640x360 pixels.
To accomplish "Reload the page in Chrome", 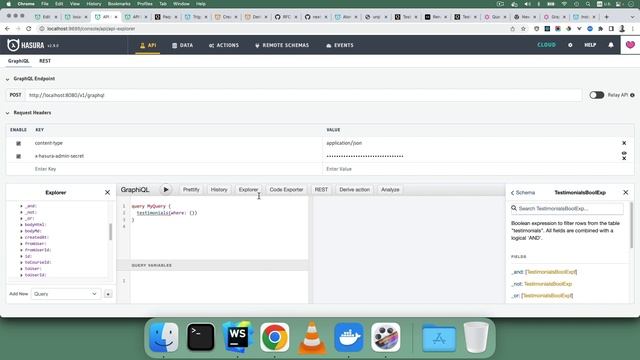I will 29,29.
